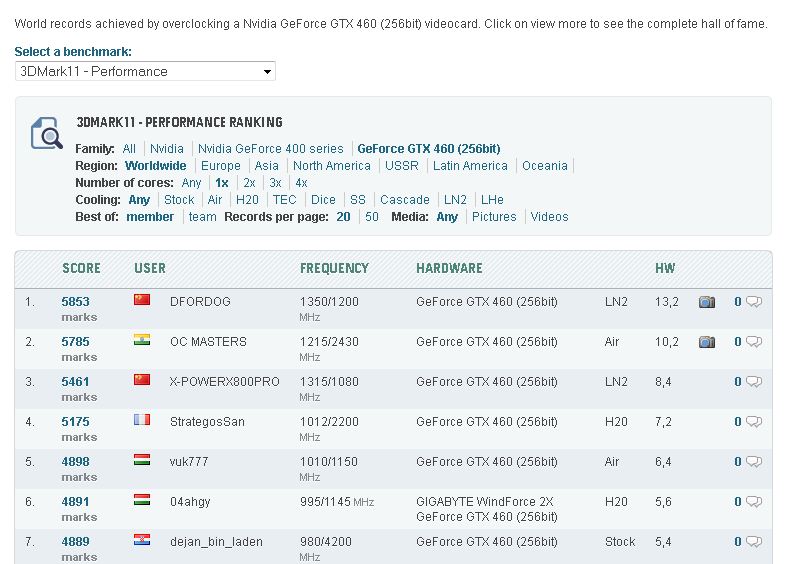The image size is (785, 564).
Task: Select Family filter Nvidia
Action: (167, 149)
